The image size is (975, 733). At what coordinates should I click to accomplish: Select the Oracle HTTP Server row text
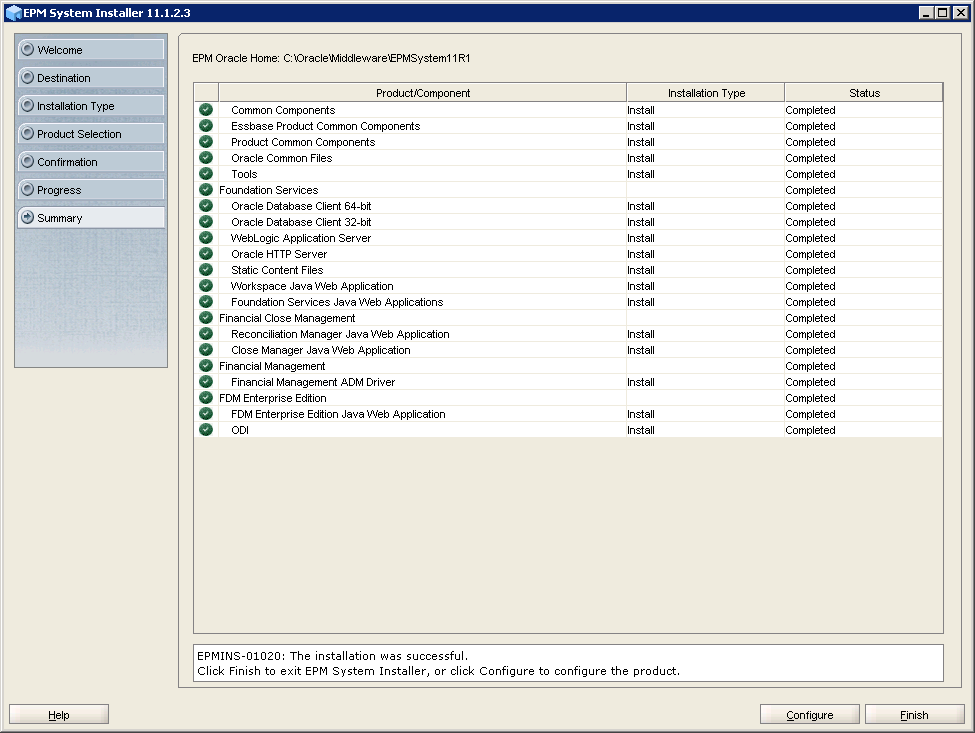pos(279,254)
